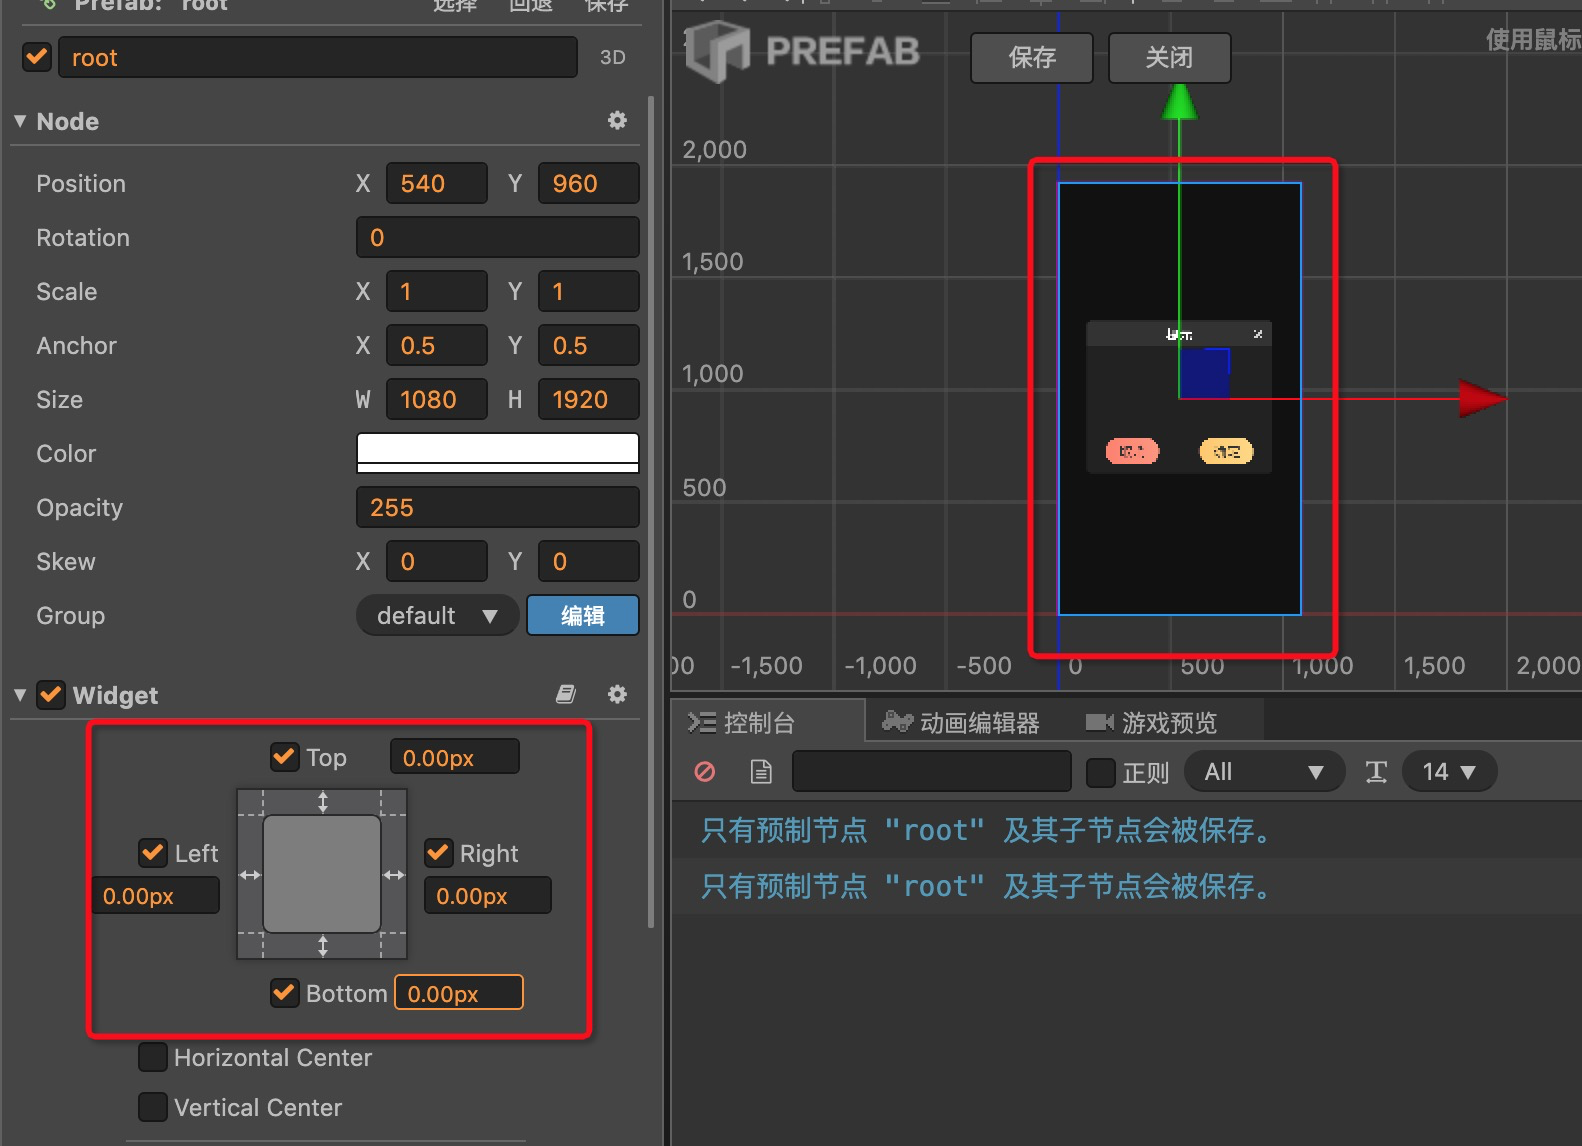1582x1146 pixels.
Task: Click the inspector panel scrollbar
Action: coord(652,510)
